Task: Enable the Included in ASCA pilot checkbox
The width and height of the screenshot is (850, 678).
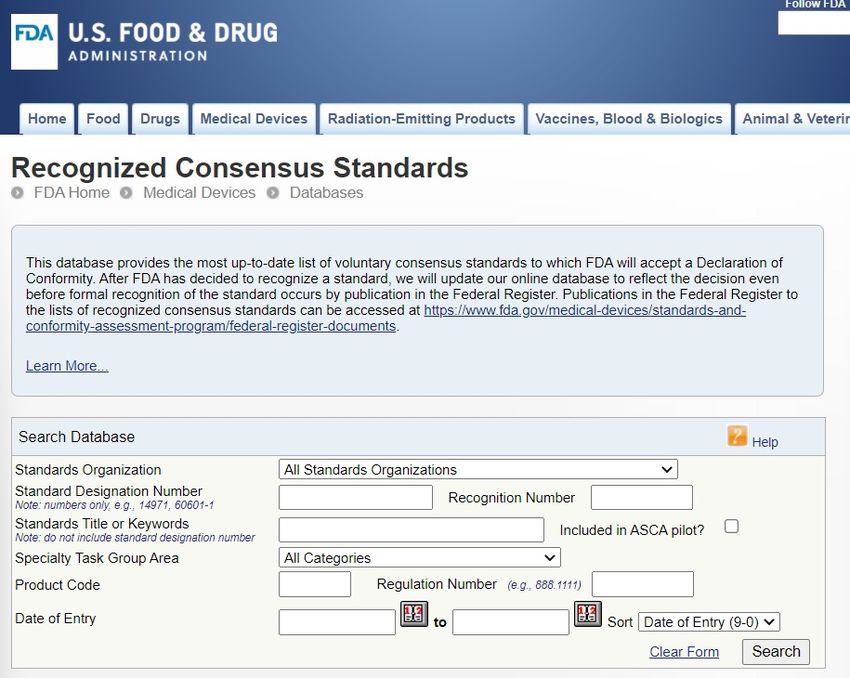Action: point(731,526)
